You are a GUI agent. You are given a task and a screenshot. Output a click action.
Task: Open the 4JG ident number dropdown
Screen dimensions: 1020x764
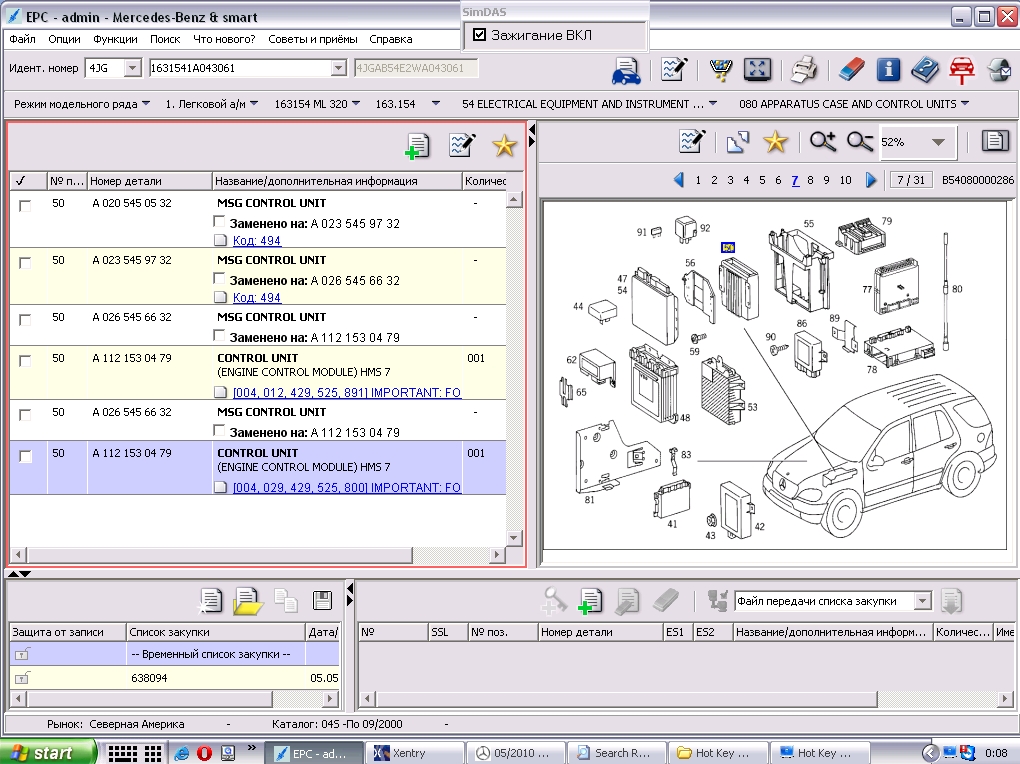pos(133,68)
